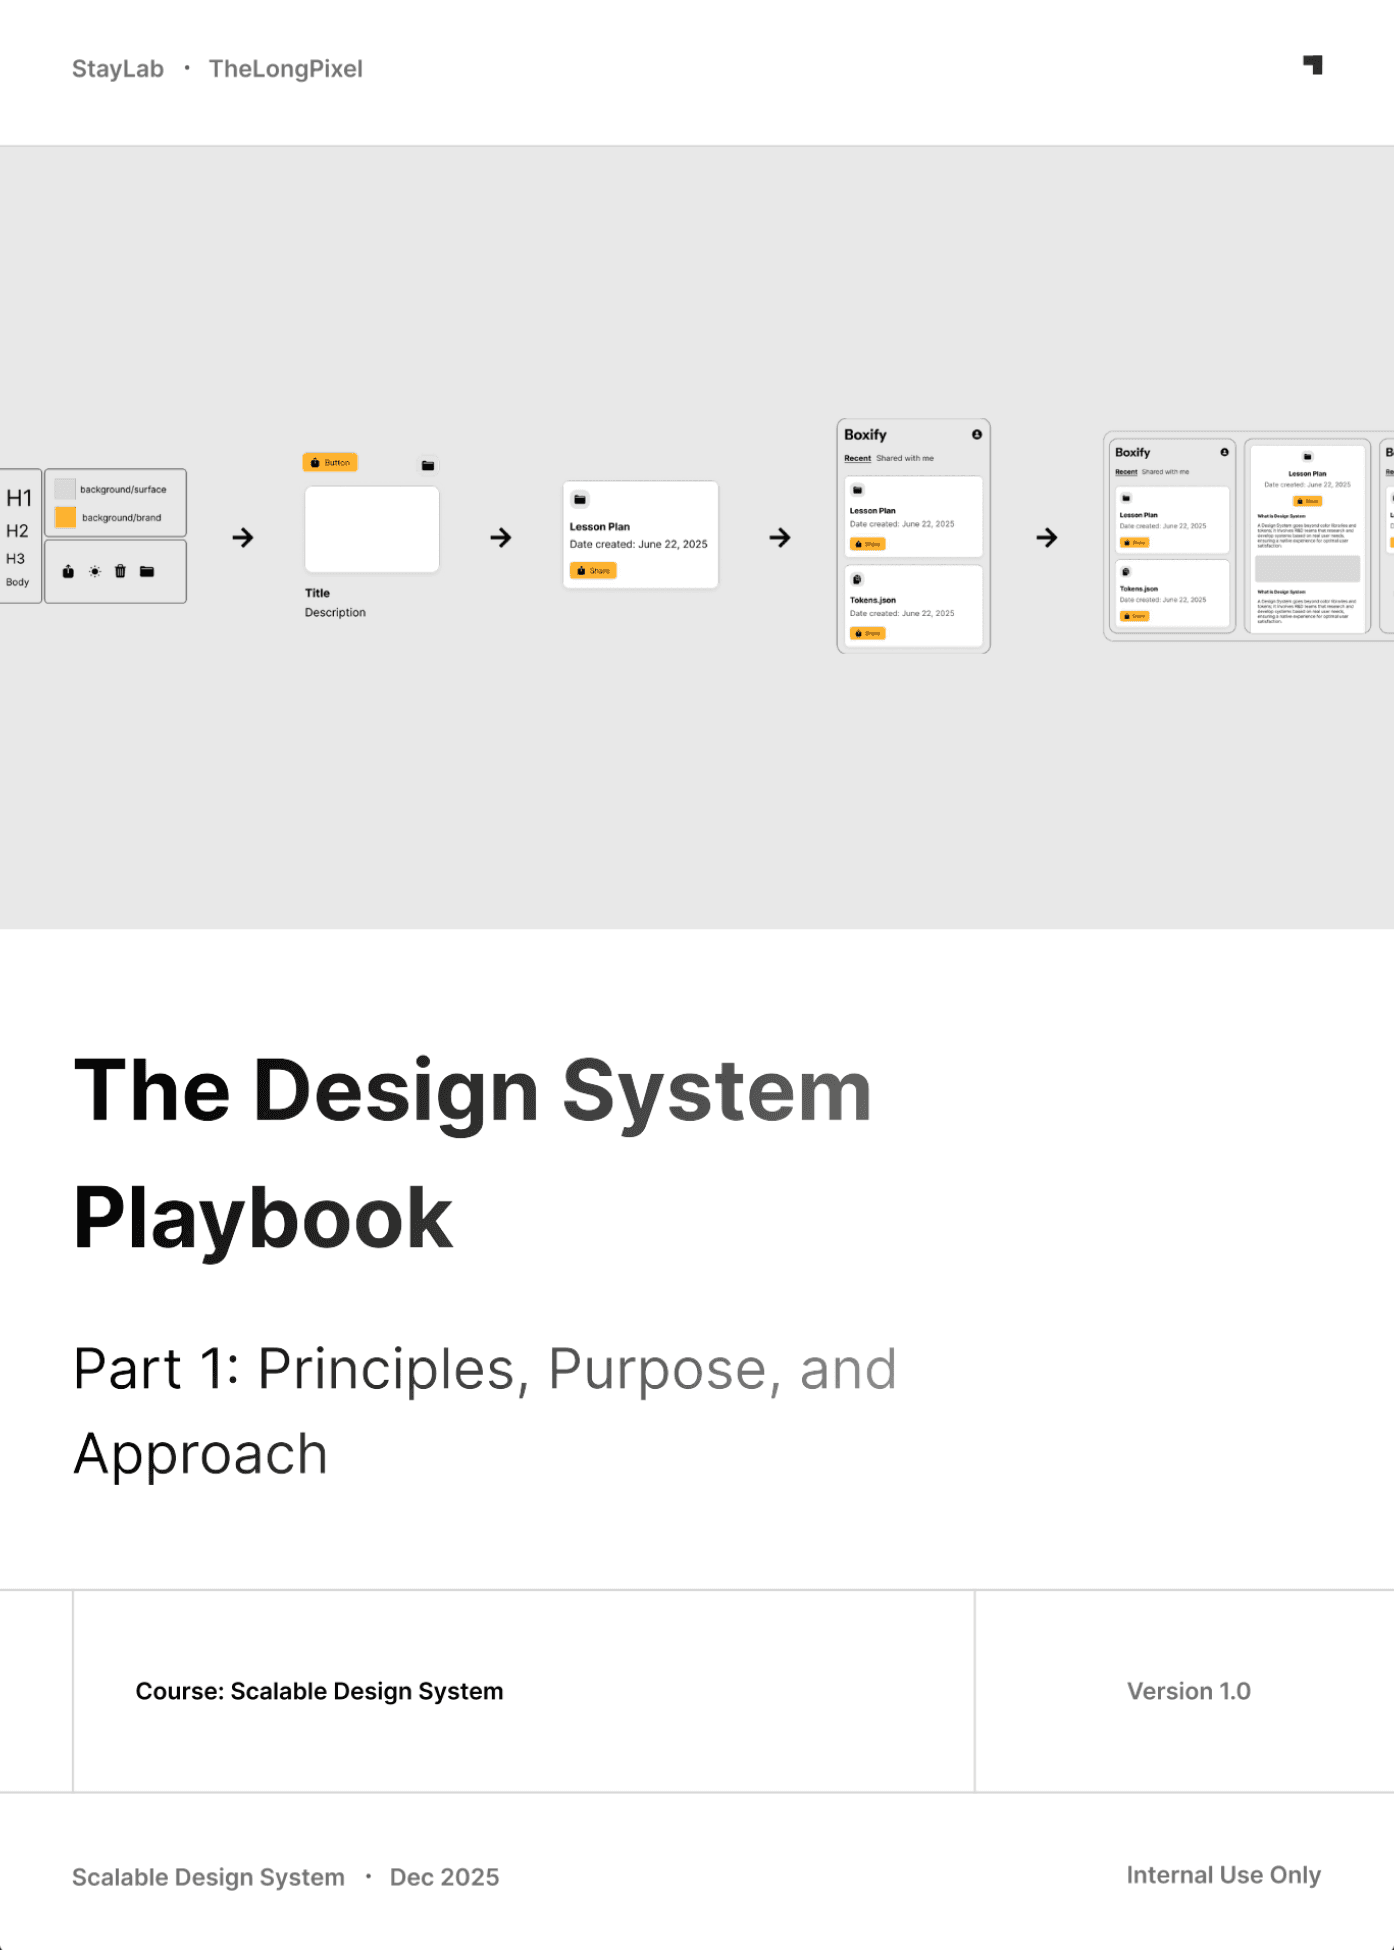Click the share icon in the icon set box
Screen dimensions: 1394x1950
coord(68,572)
